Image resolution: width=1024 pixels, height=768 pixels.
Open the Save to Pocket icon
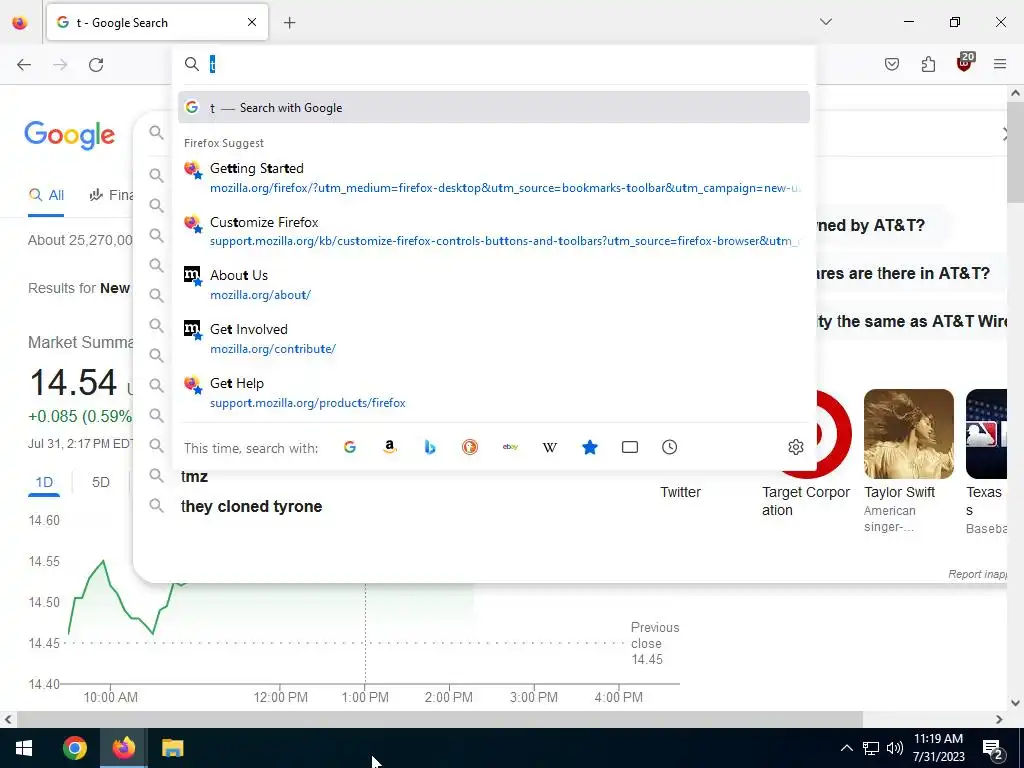coord(891,64)
